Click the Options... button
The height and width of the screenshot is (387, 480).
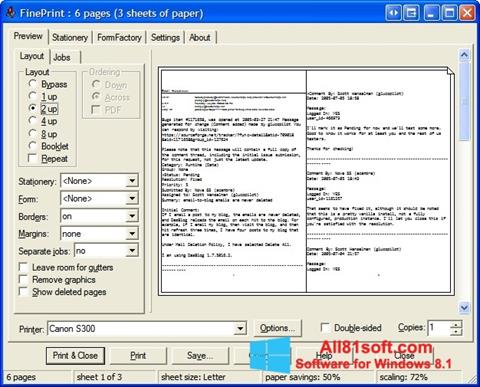tap(277, 328)
